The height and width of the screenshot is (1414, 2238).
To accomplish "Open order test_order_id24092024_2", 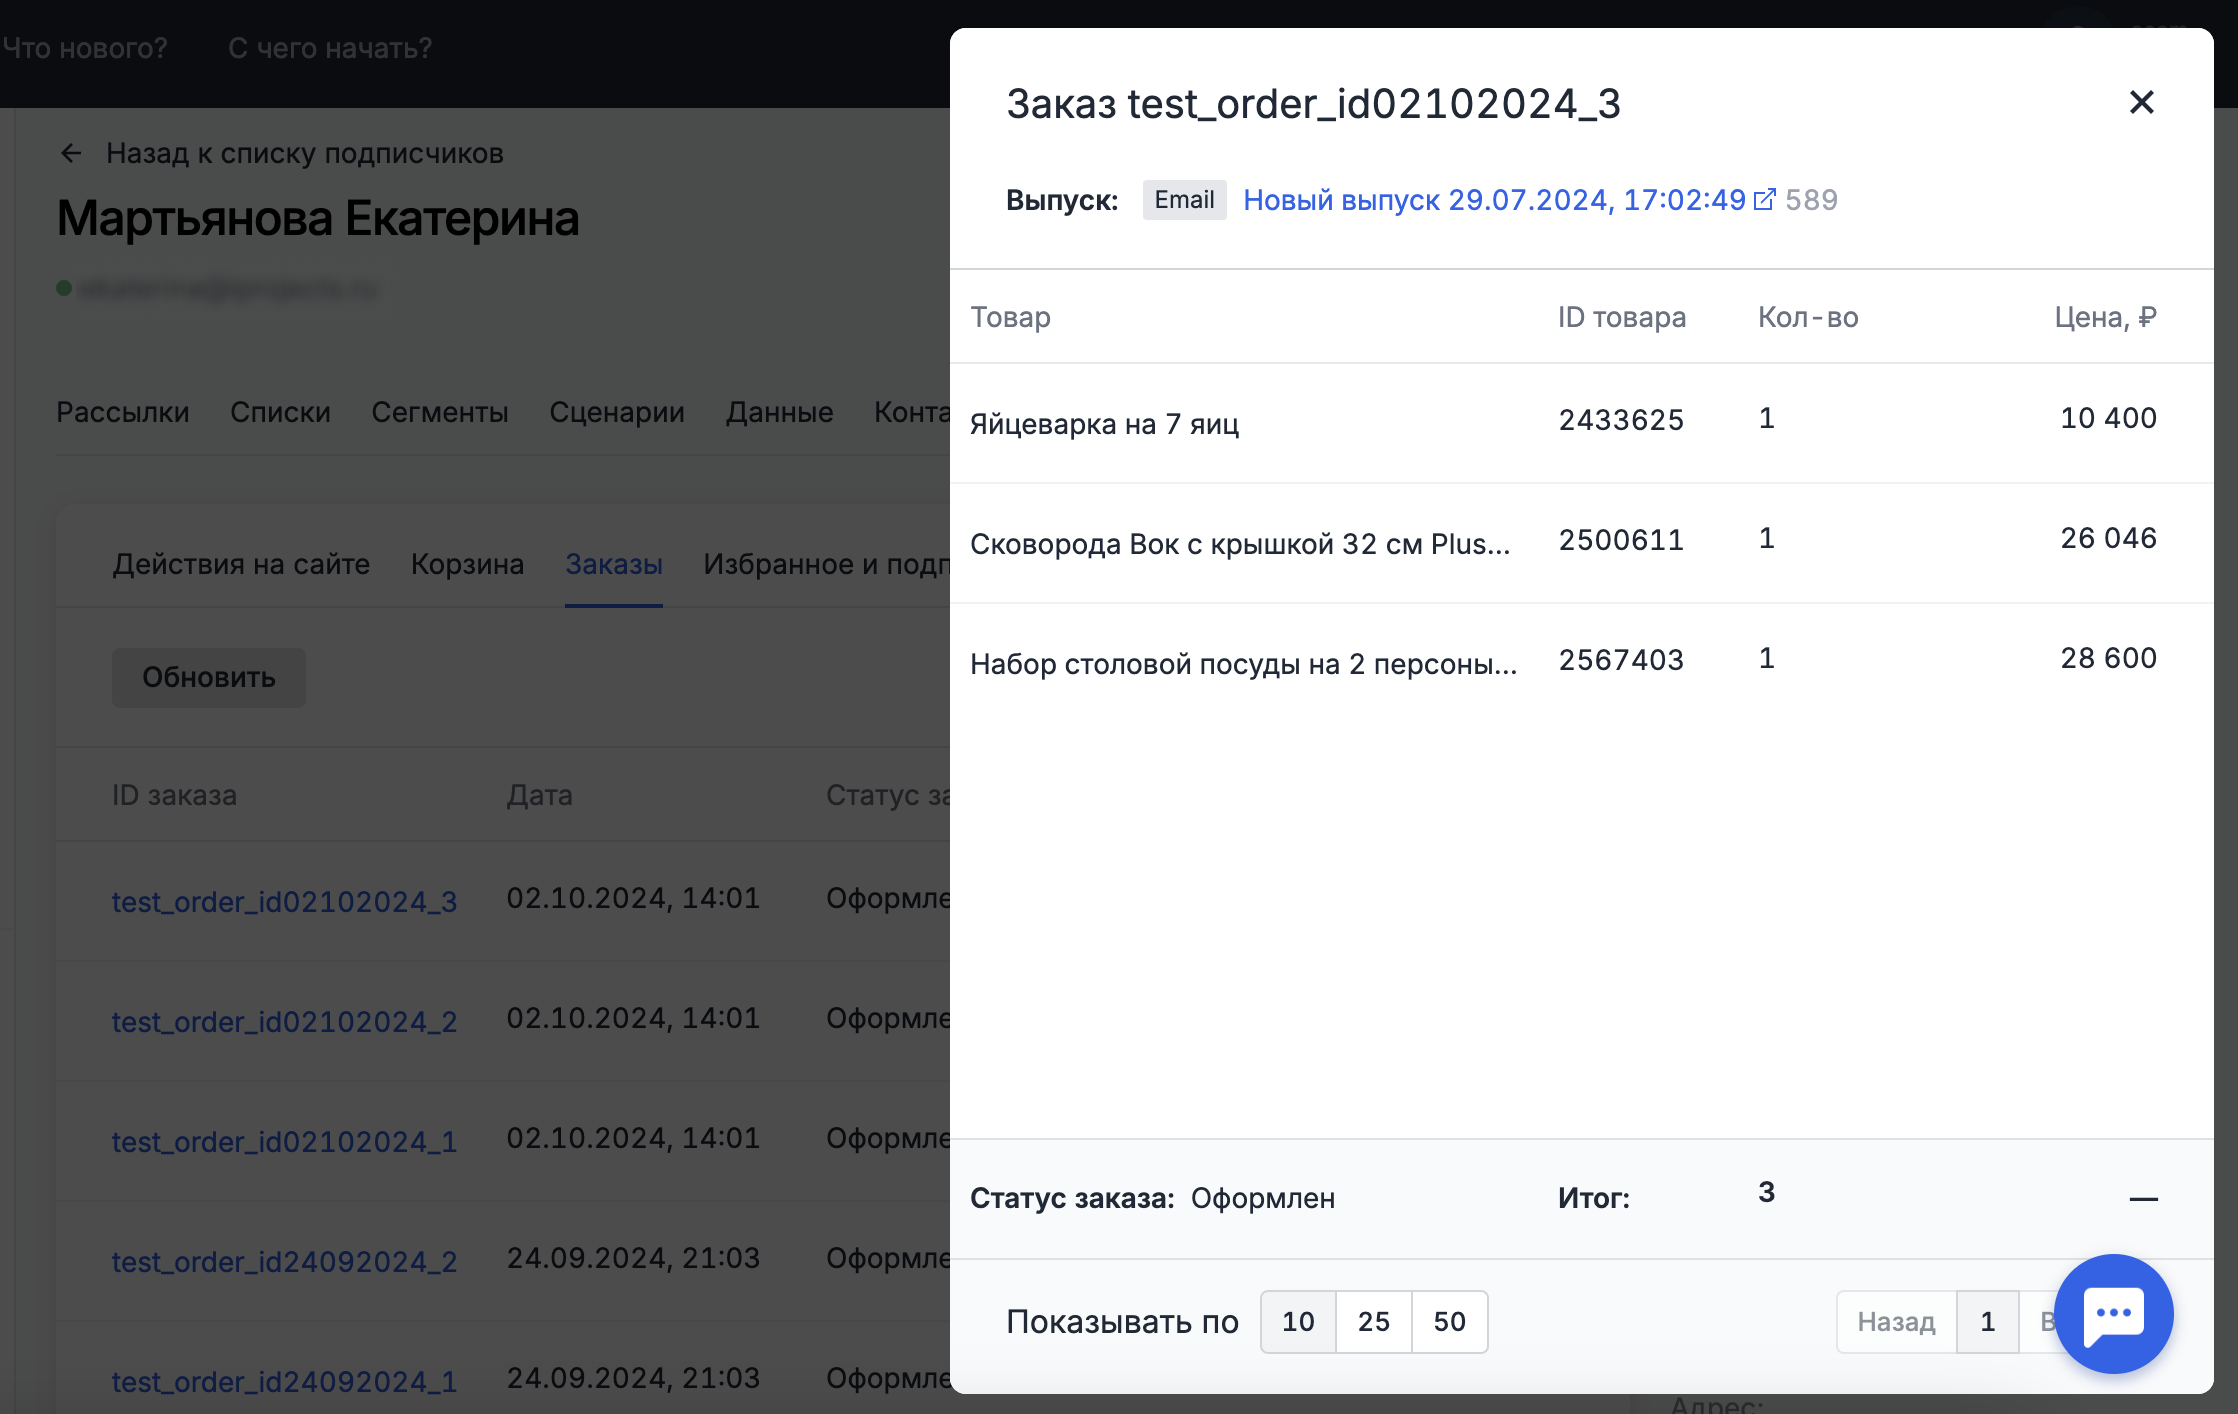I will pos(284,1261).
